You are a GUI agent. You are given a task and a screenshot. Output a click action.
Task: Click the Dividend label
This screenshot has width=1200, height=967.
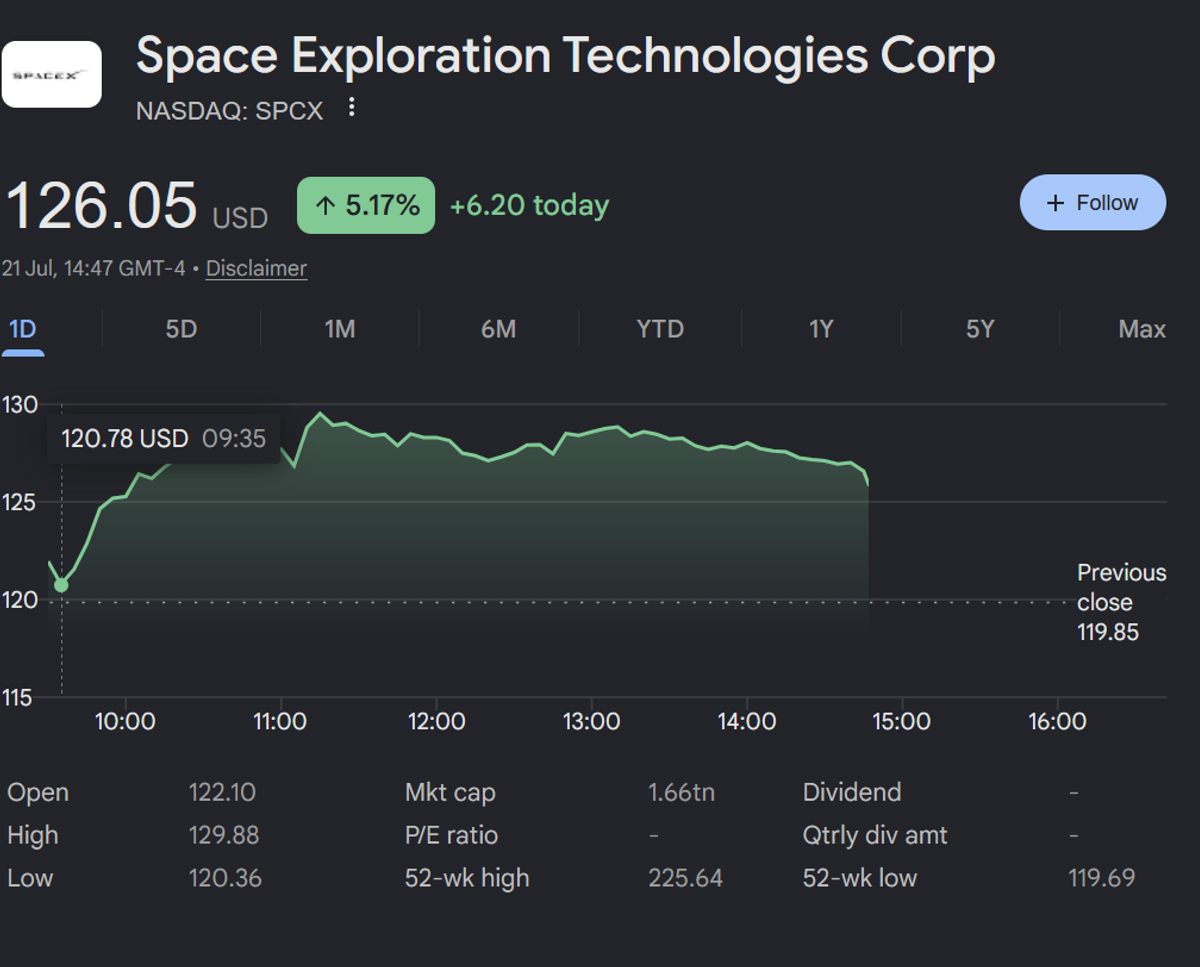pos(852,793)
